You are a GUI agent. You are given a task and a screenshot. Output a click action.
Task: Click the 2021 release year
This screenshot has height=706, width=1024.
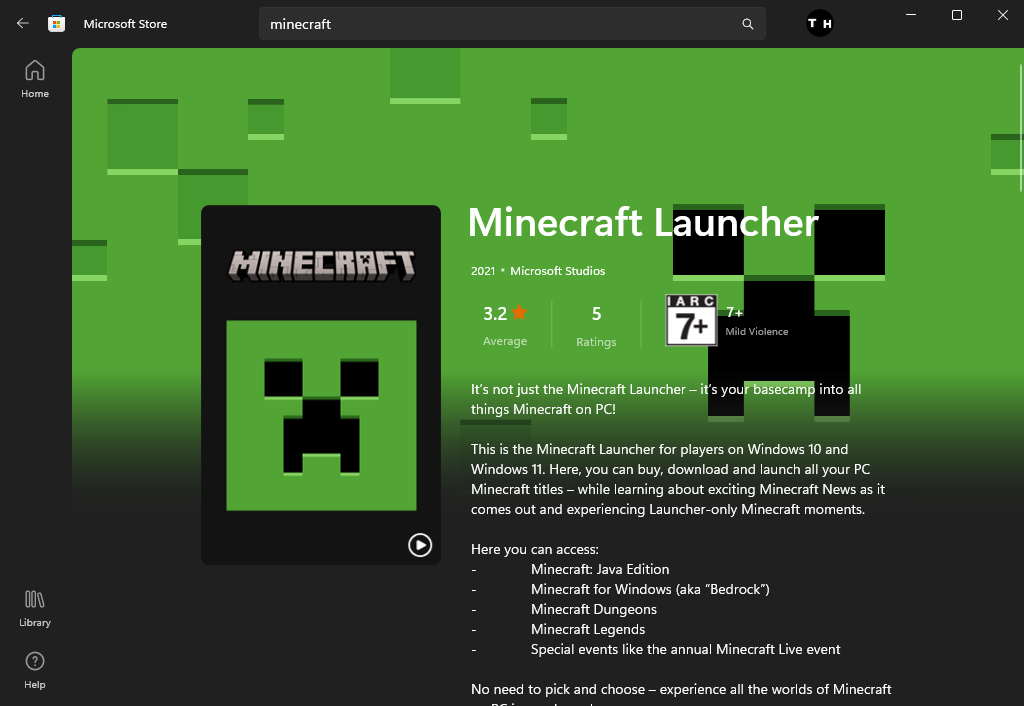[x=482, y=270]
